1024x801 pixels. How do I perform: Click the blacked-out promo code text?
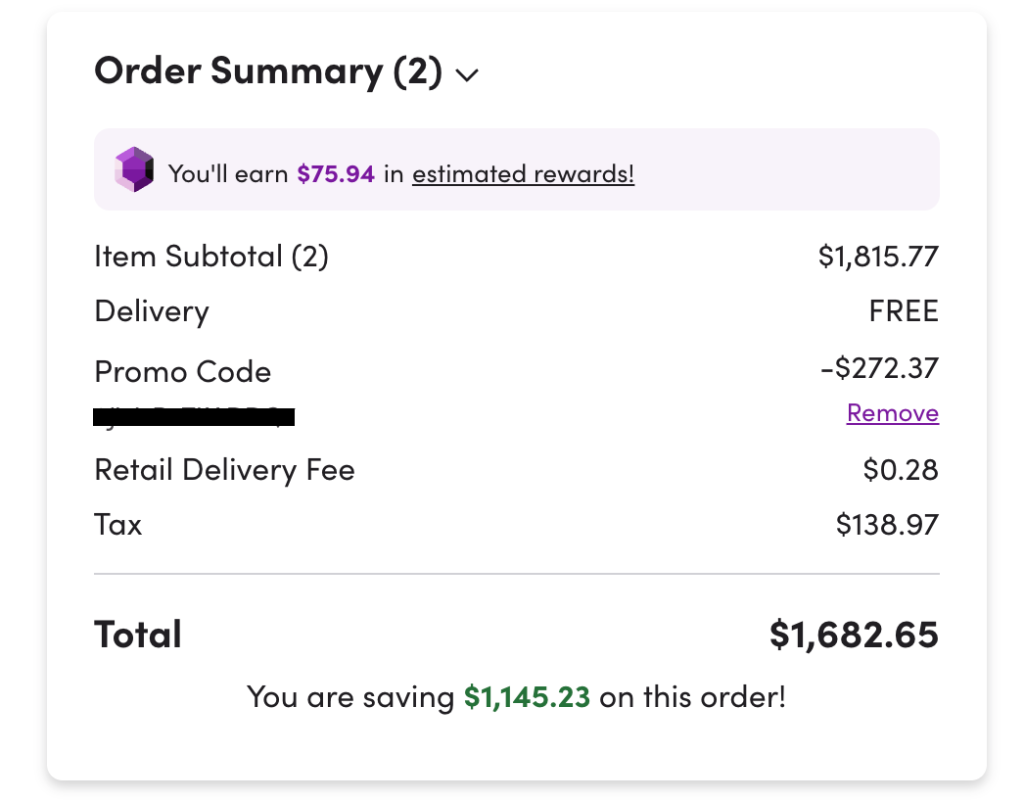(194, 416)
